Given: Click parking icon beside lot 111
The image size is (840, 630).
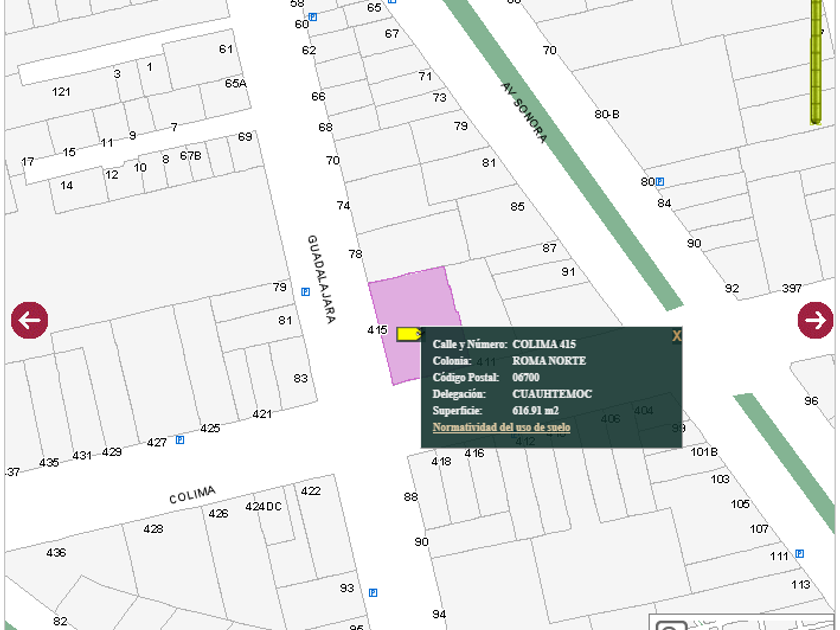Looking at the screenshot, I should [800, 554].
